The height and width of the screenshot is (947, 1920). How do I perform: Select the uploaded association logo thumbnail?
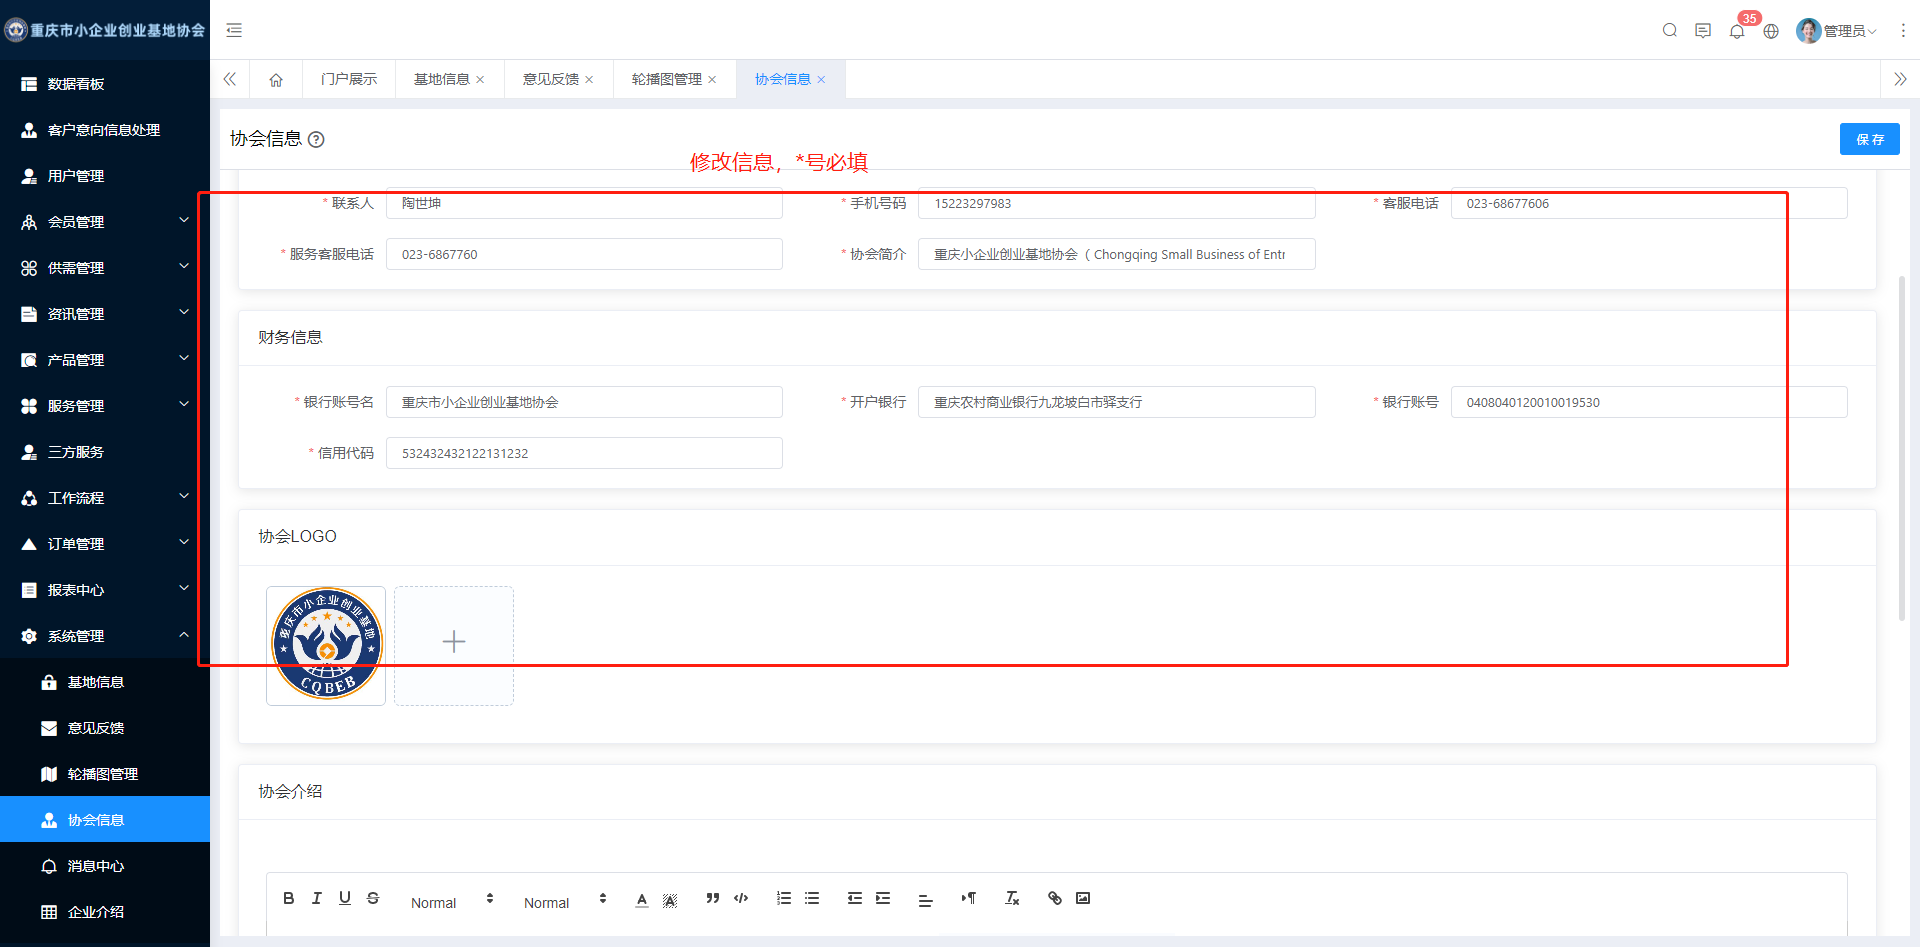pyautogui.click(x=326, y=645)
